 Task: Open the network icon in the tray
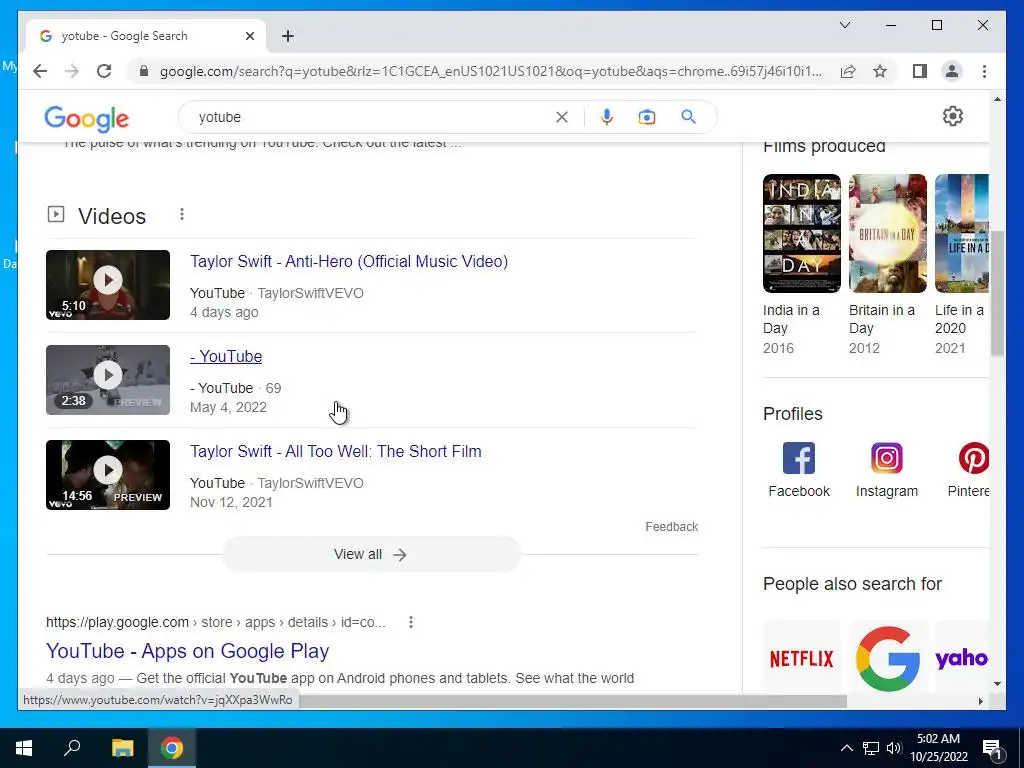click(x=871, y=748)
